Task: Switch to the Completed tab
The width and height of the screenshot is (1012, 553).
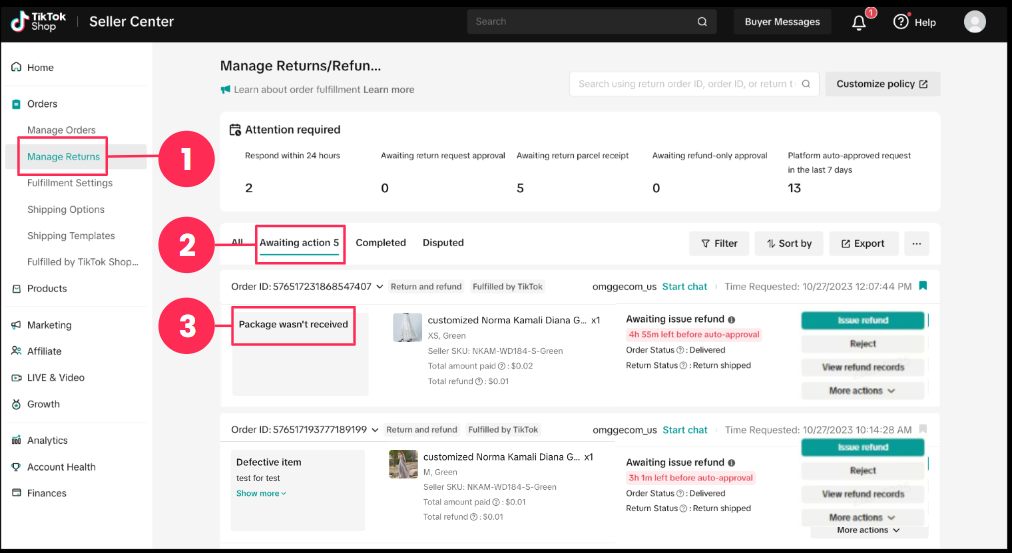Action: pyautogui.click(x=381, y=243)
